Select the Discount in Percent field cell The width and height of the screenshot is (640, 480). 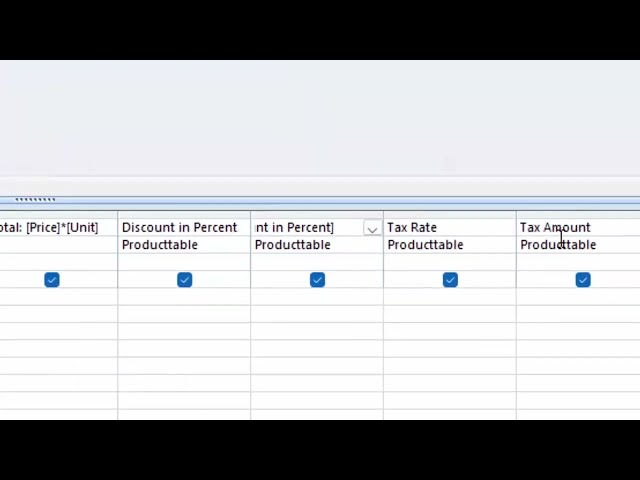pyautogui.click(x=184, y=227)
